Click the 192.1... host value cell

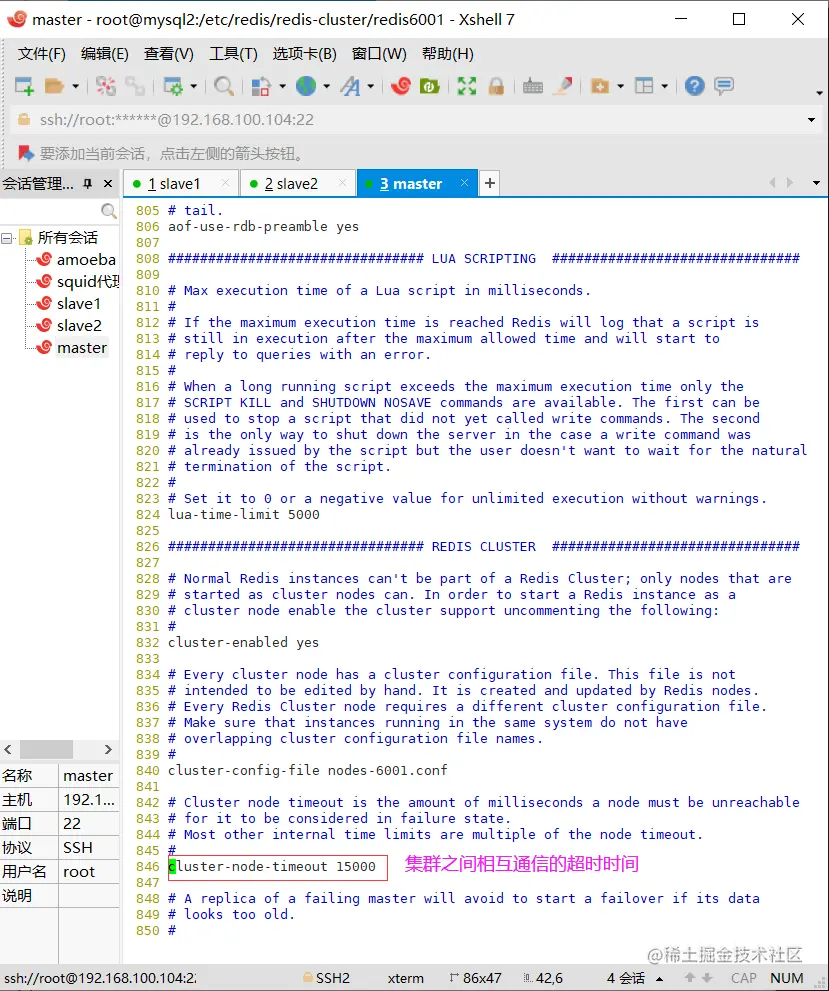88,800
